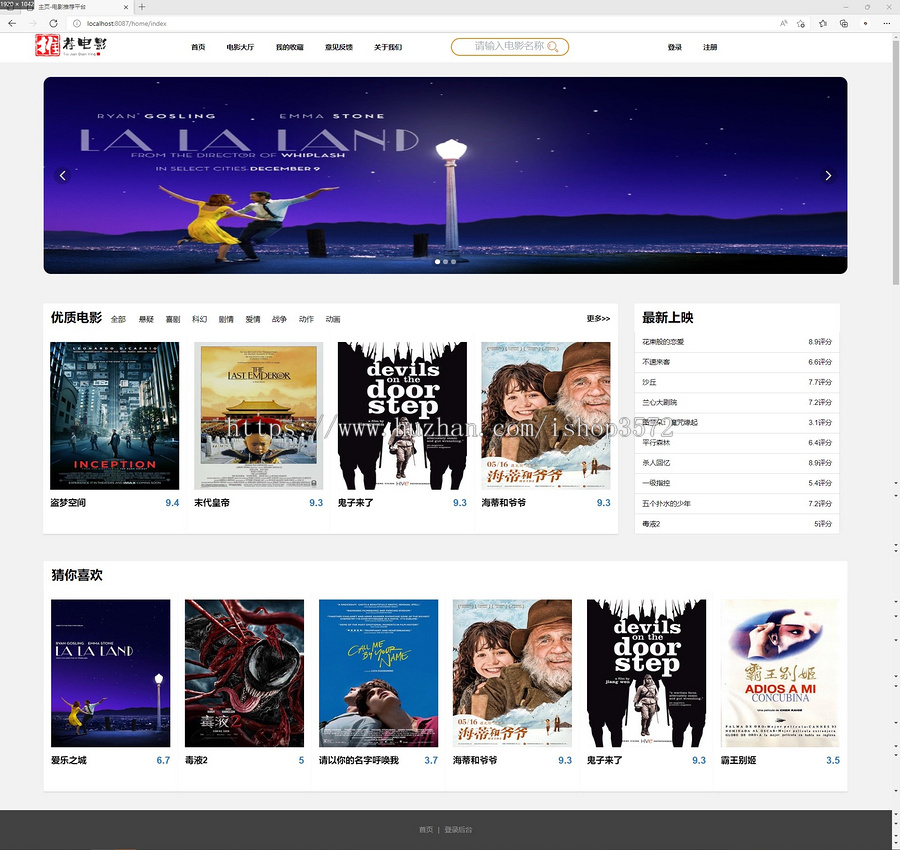Open 兰心大剧院 in 最新上映 list
Image resolution: width=900 pixels, height=850 pixels.
click(737, 402)
